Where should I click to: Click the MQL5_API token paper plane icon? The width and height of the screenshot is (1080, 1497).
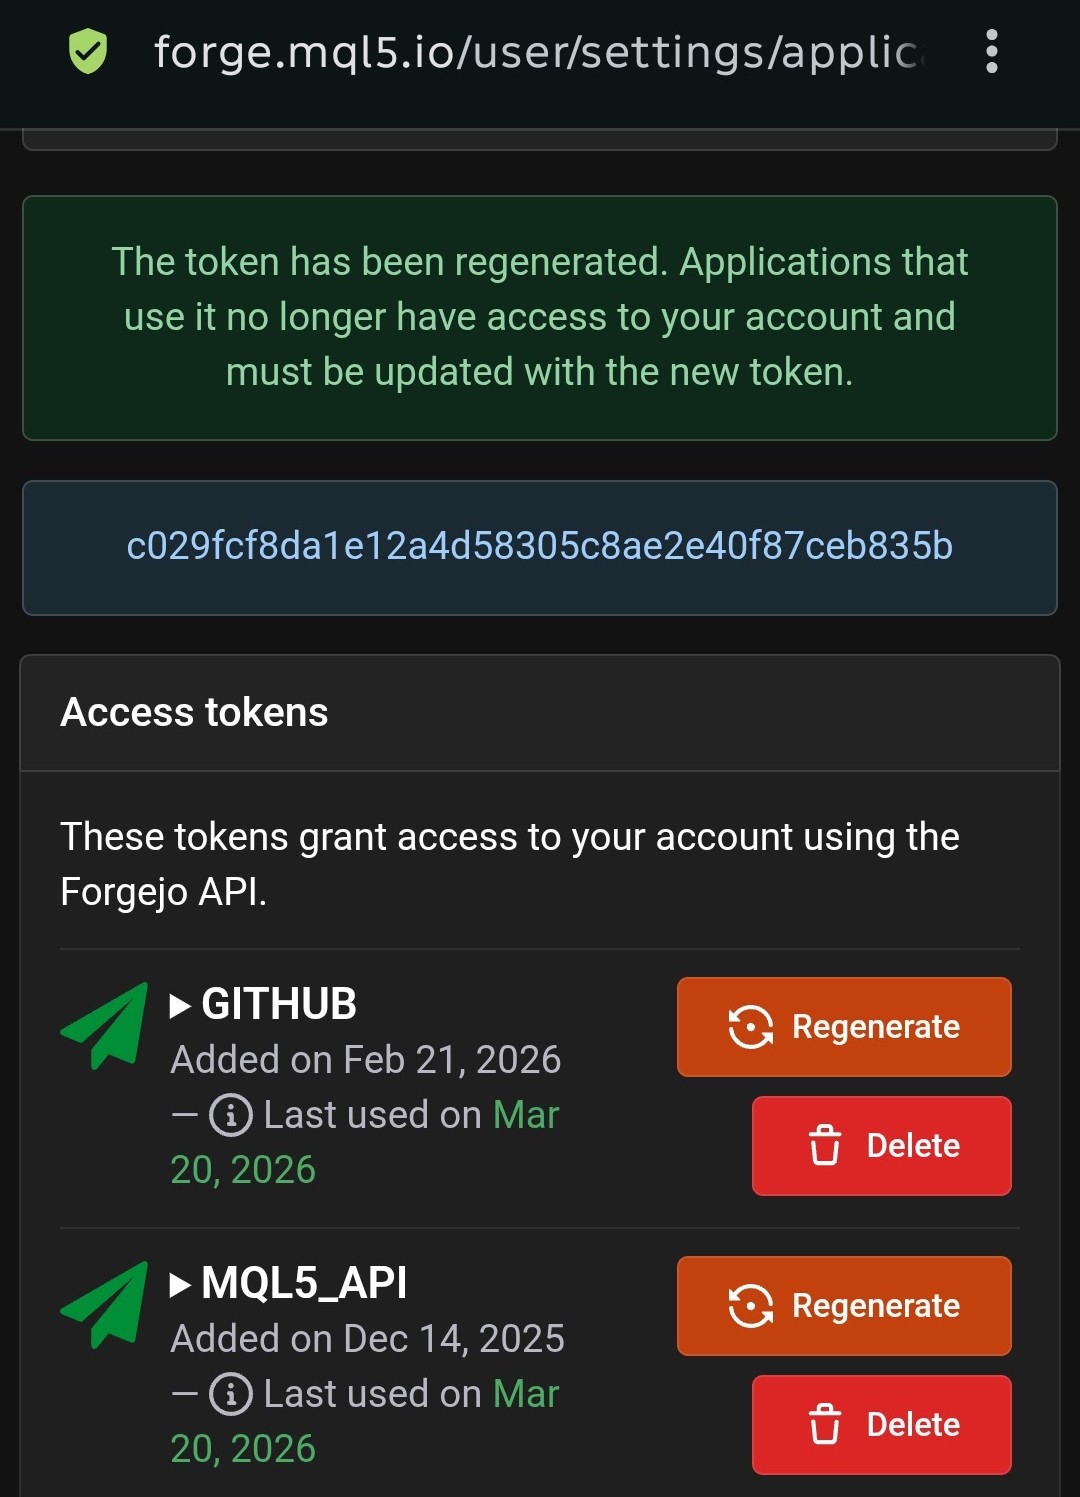click(104, 1305)
